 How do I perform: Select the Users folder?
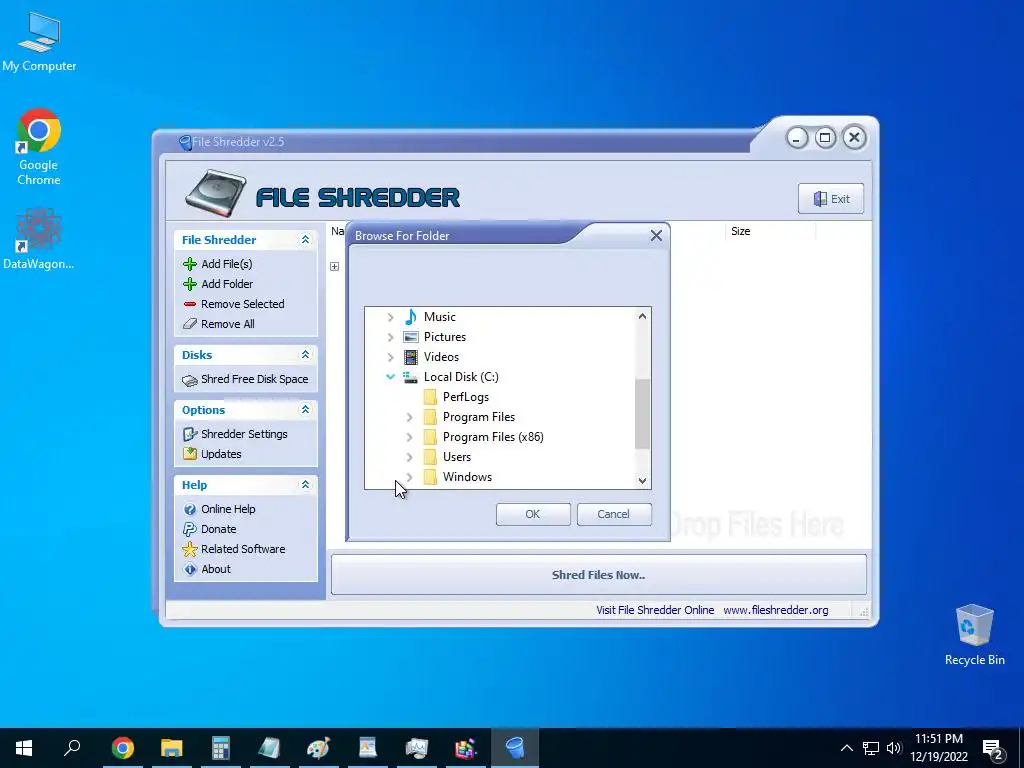click(456, 457)
